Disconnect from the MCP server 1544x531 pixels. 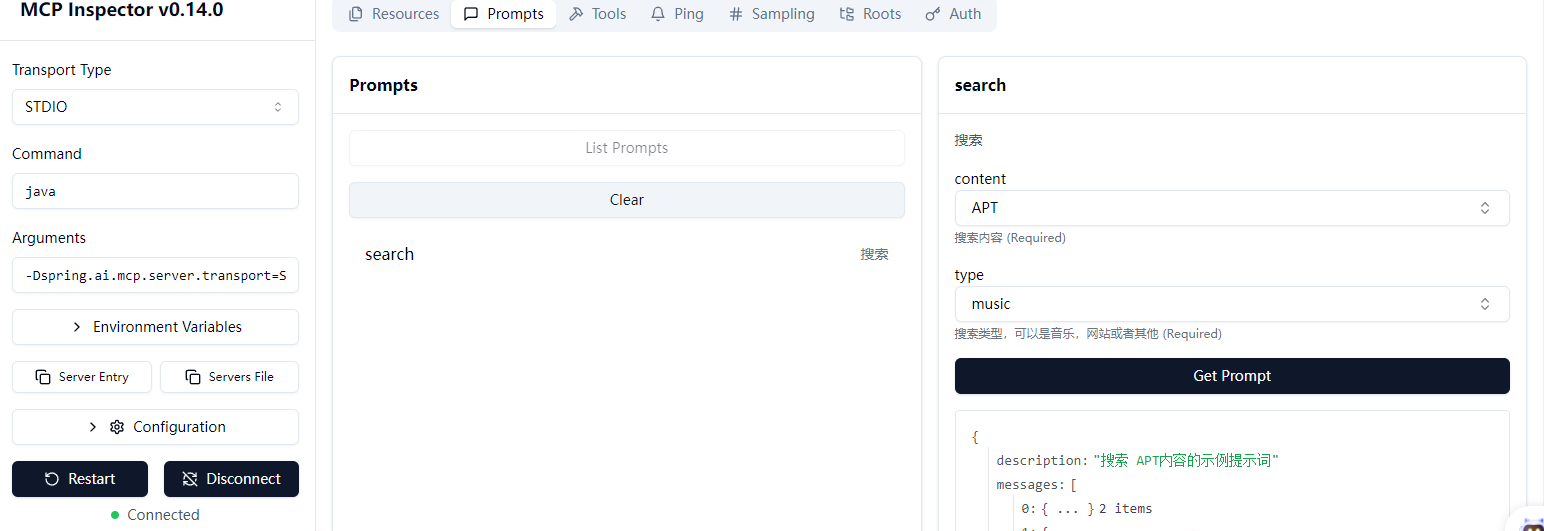click(231, 479)
